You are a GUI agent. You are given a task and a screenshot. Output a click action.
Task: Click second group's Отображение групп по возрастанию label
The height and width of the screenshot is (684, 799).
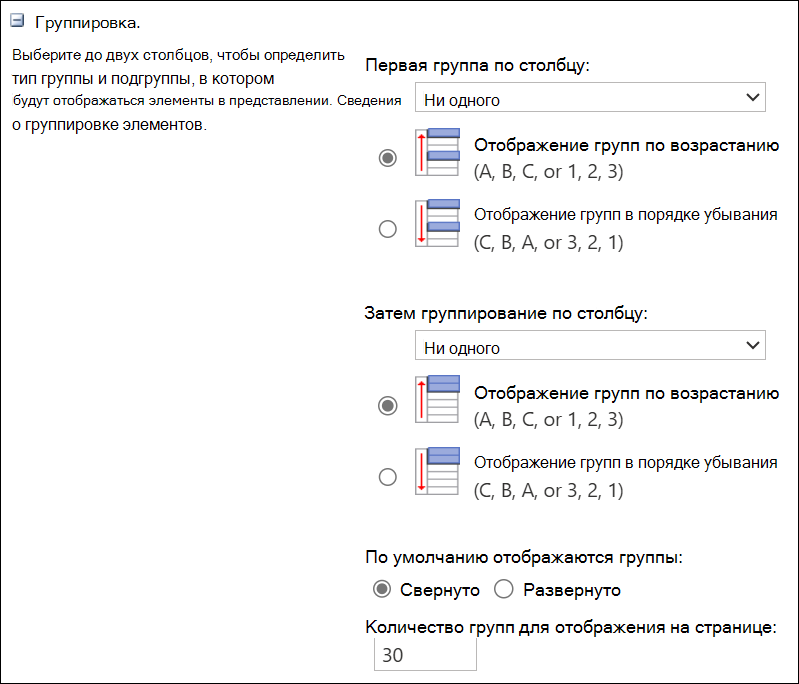click(626, 393)
